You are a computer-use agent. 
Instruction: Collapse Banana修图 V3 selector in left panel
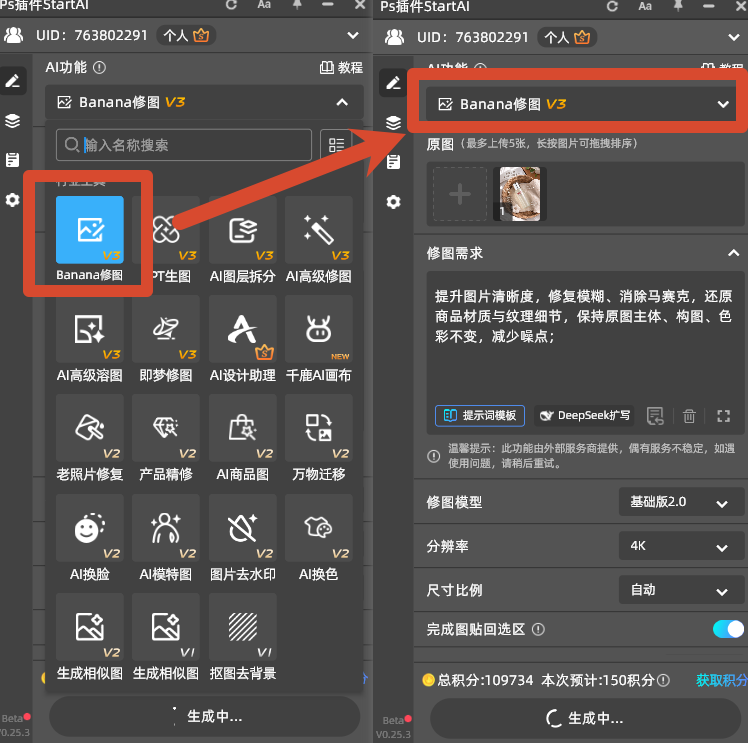click(204, 102)
